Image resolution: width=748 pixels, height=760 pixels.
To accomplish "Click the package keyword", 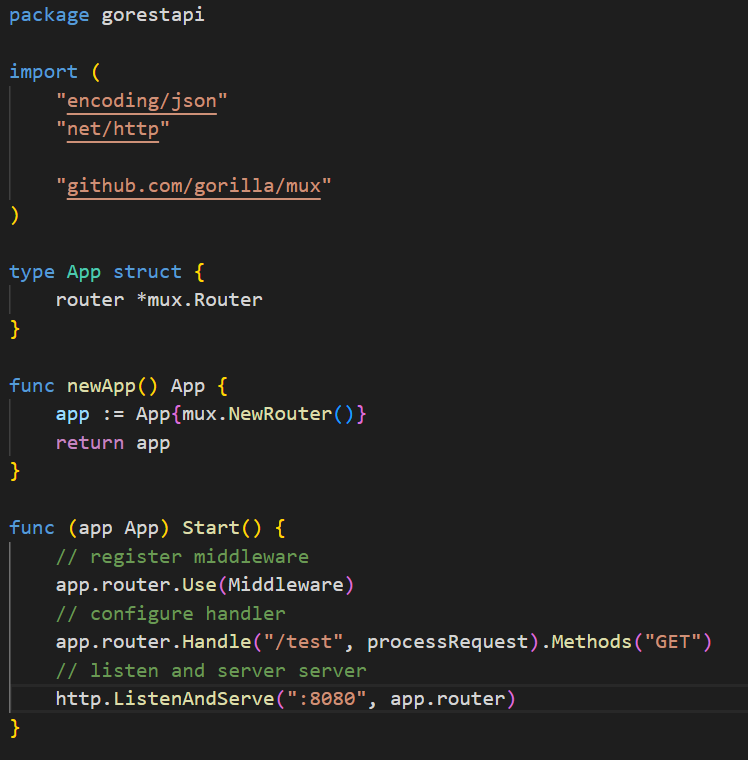I will click(x=49, y=16).
